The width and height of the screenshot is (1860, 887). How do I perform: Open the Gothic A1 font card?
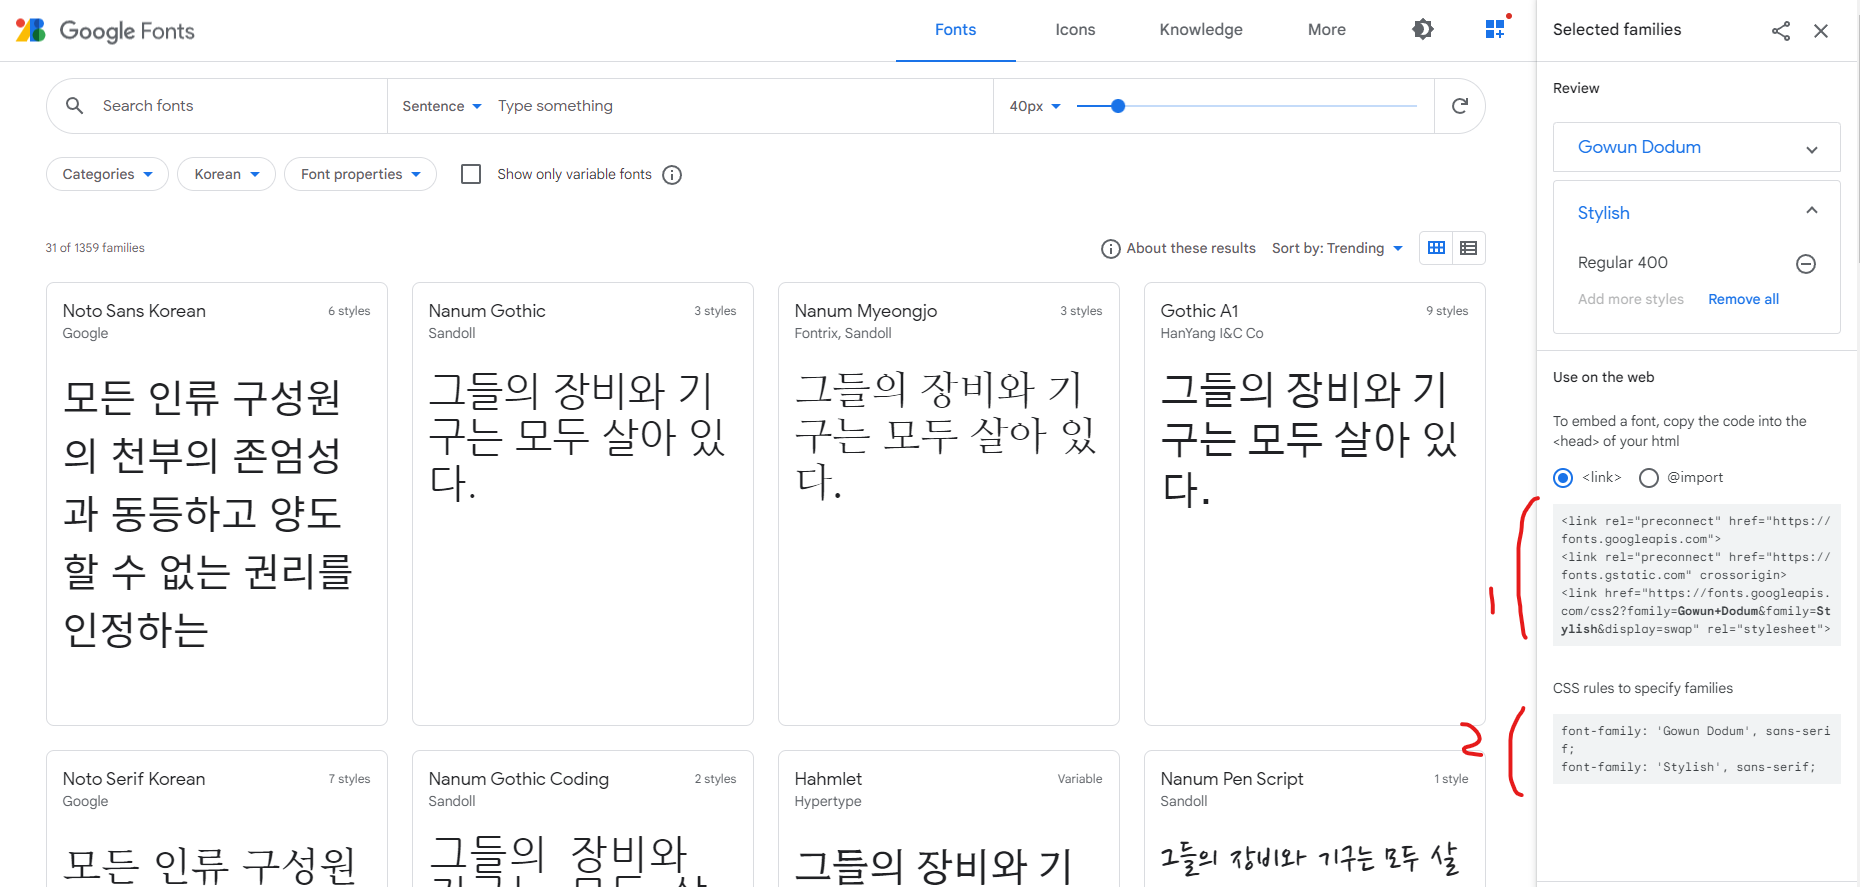click(1314, 503)
